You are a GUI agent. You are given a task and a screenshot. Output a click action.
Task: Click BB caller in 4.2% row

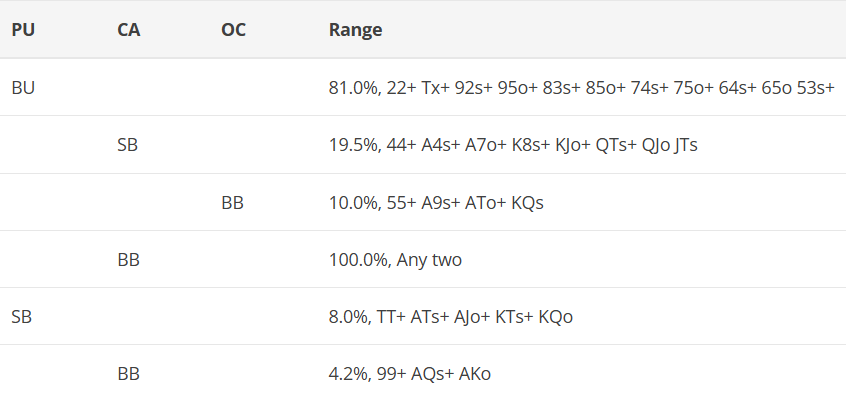coord(128,374)
